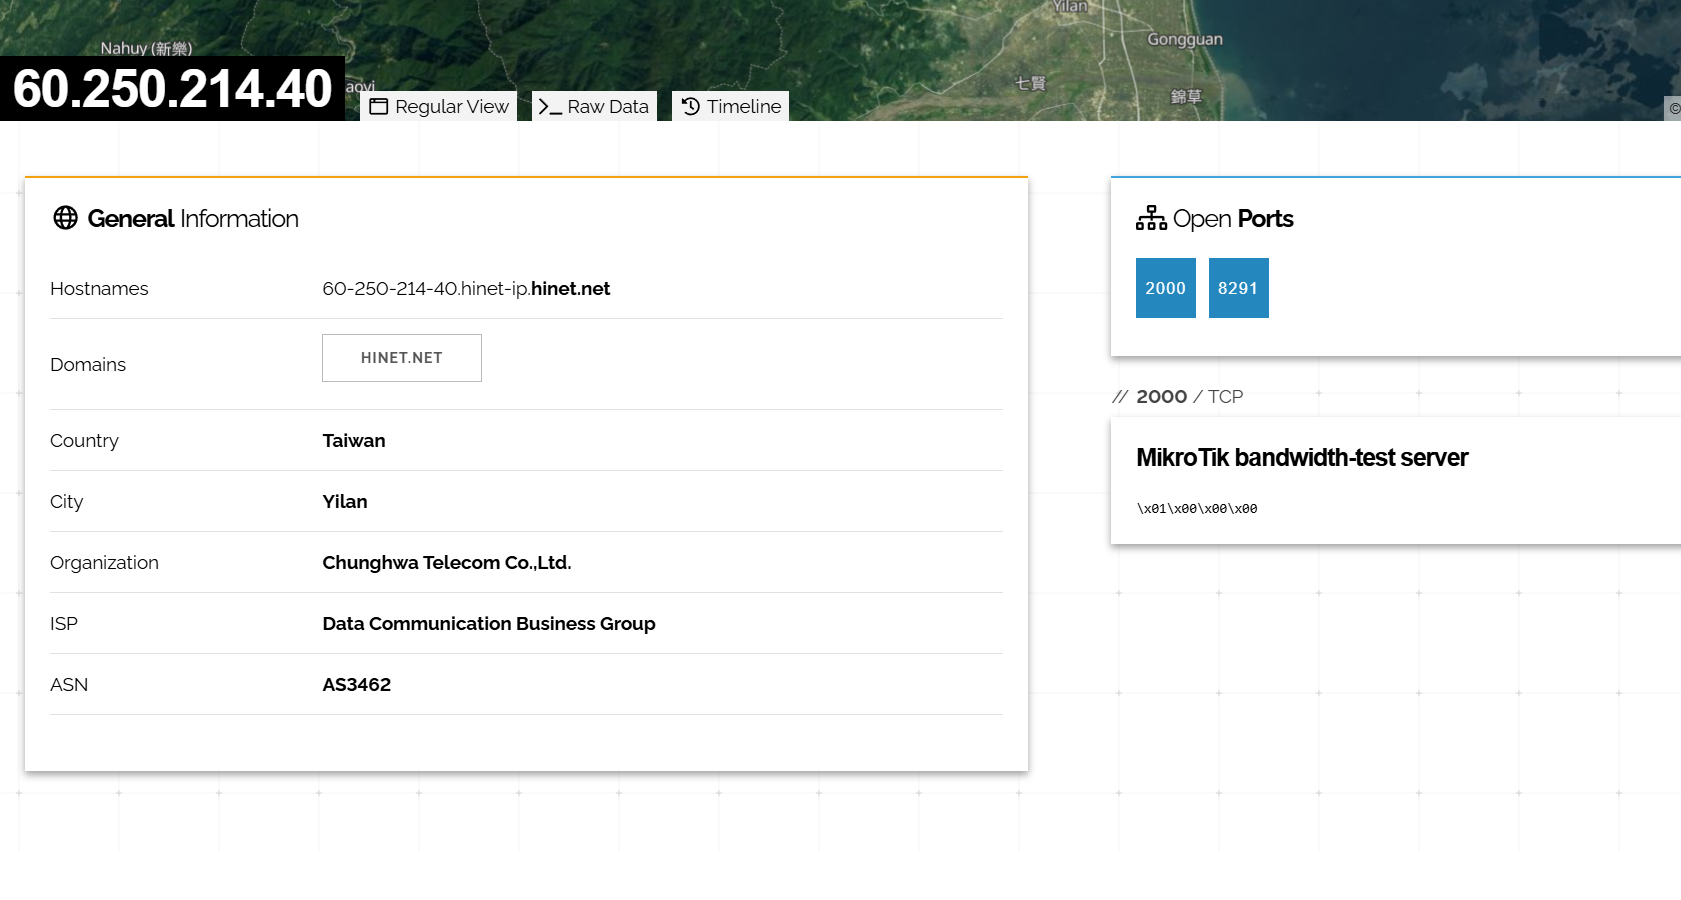Click the window icon beside Regular View
The width and height of the screenshot is (1681, 900).
[378, 107]
